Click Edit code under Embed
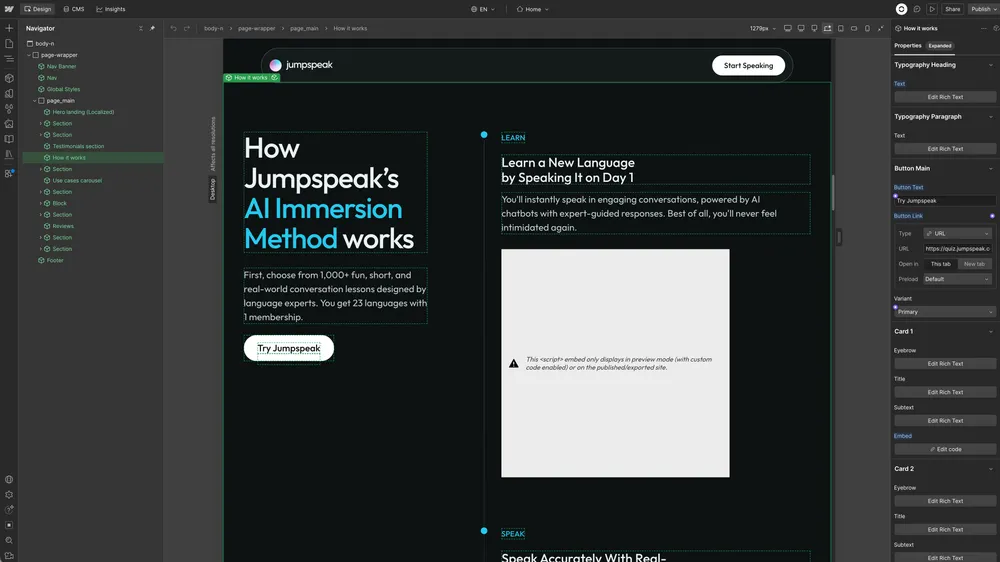This screenshot has height=562, width=1000. (x=945, y=449)
